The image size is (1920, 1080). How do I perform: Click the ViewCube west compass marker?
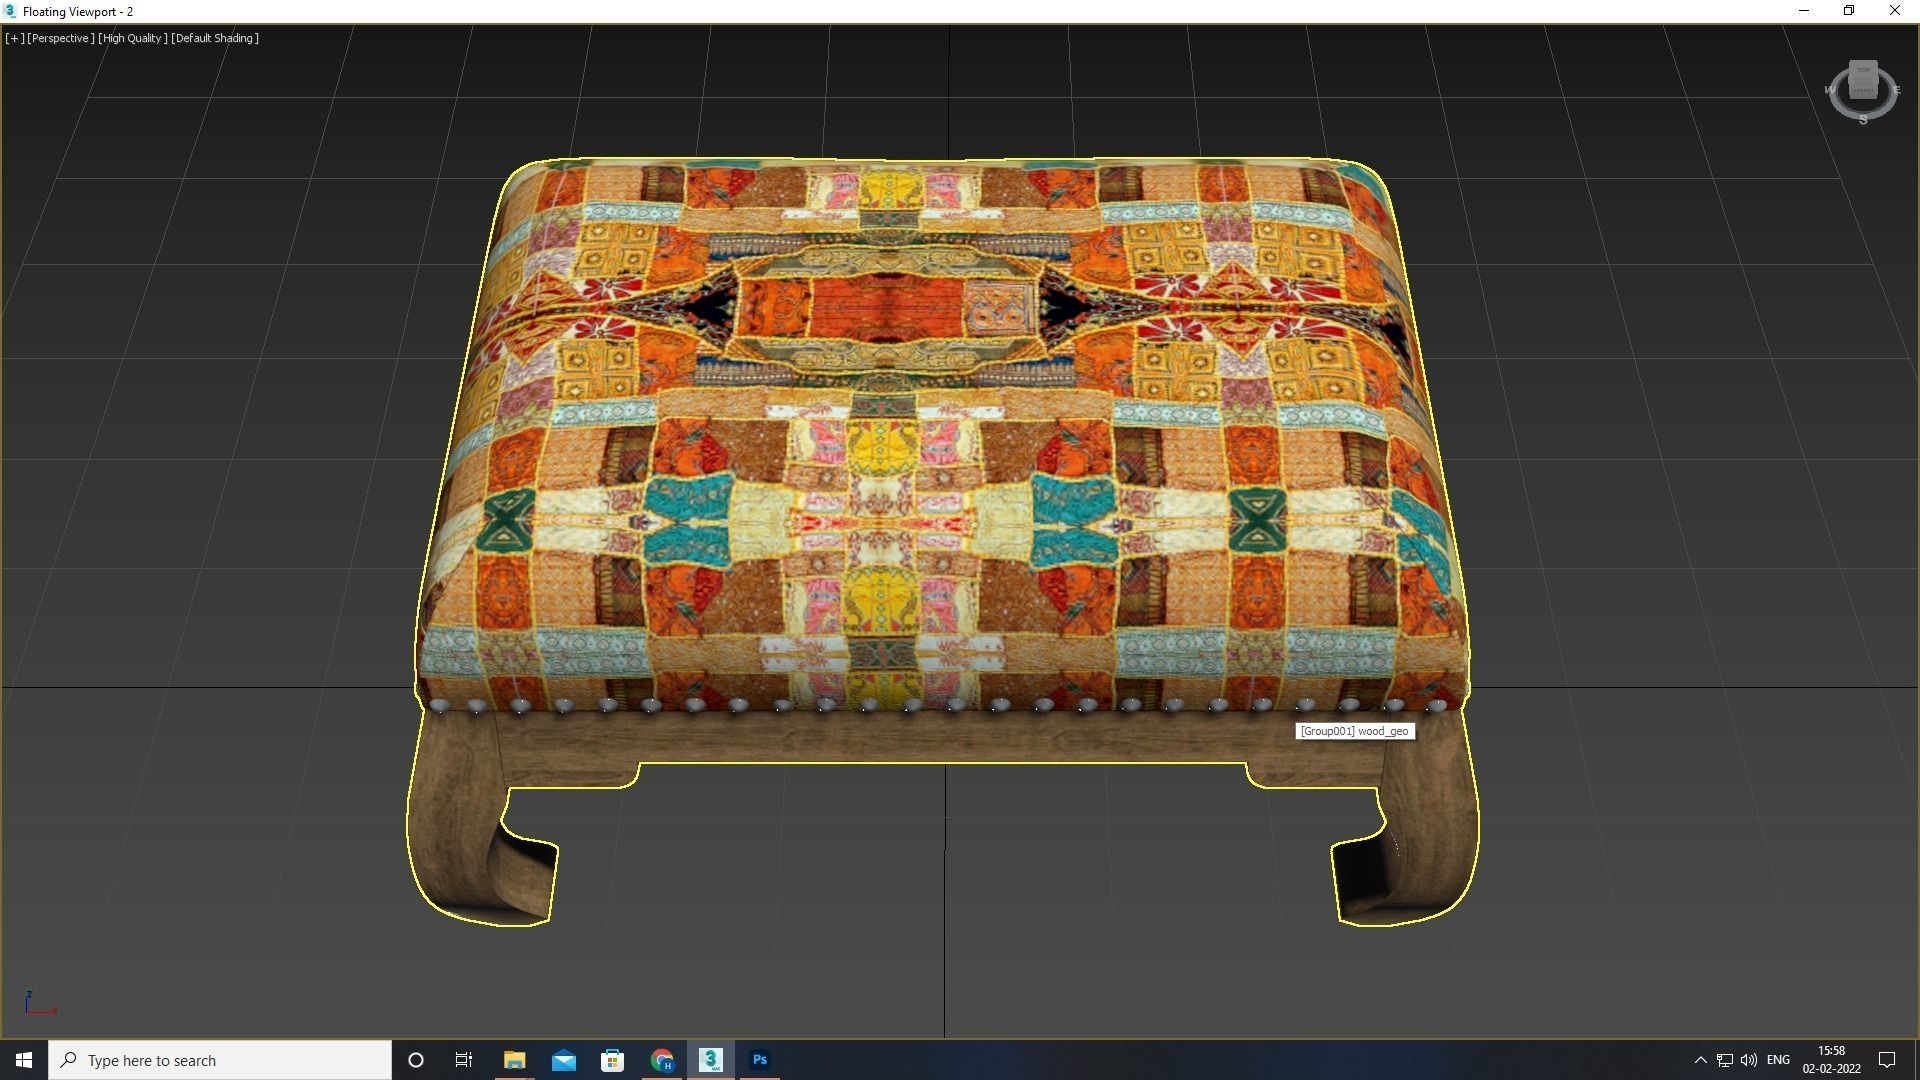[x=1830, y=90]
